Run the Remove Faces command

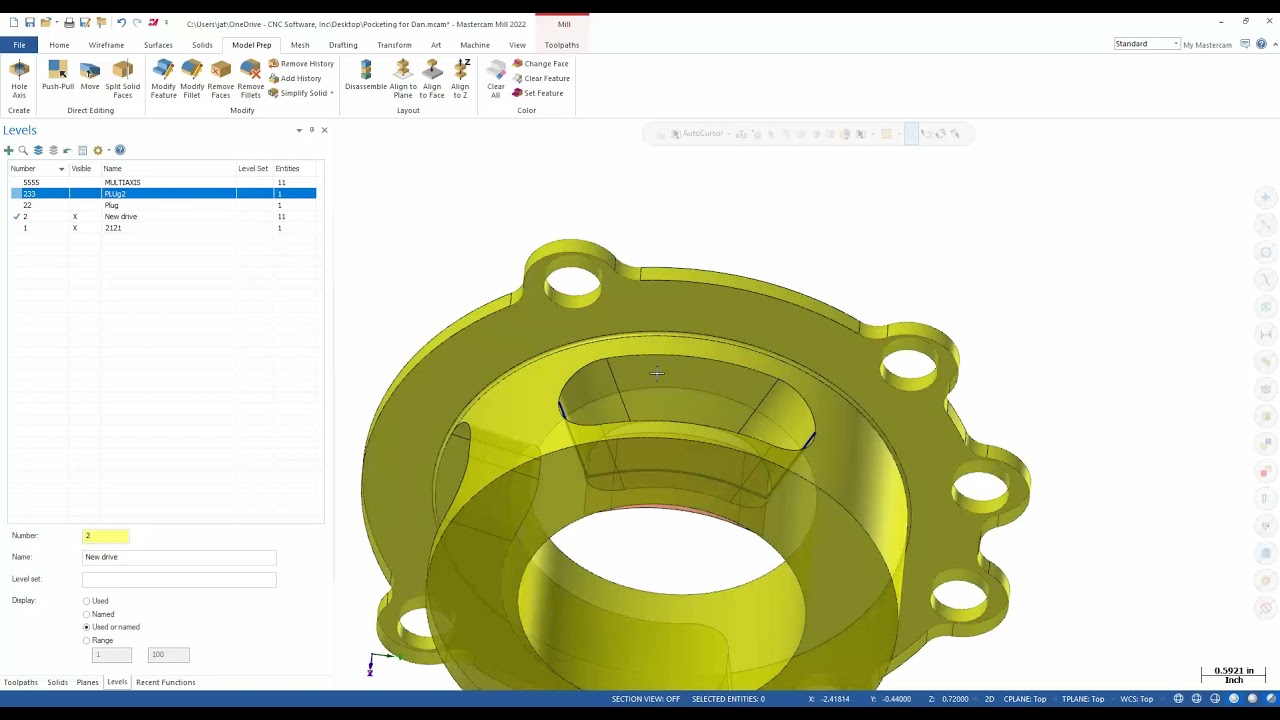(x=221, y=78)
